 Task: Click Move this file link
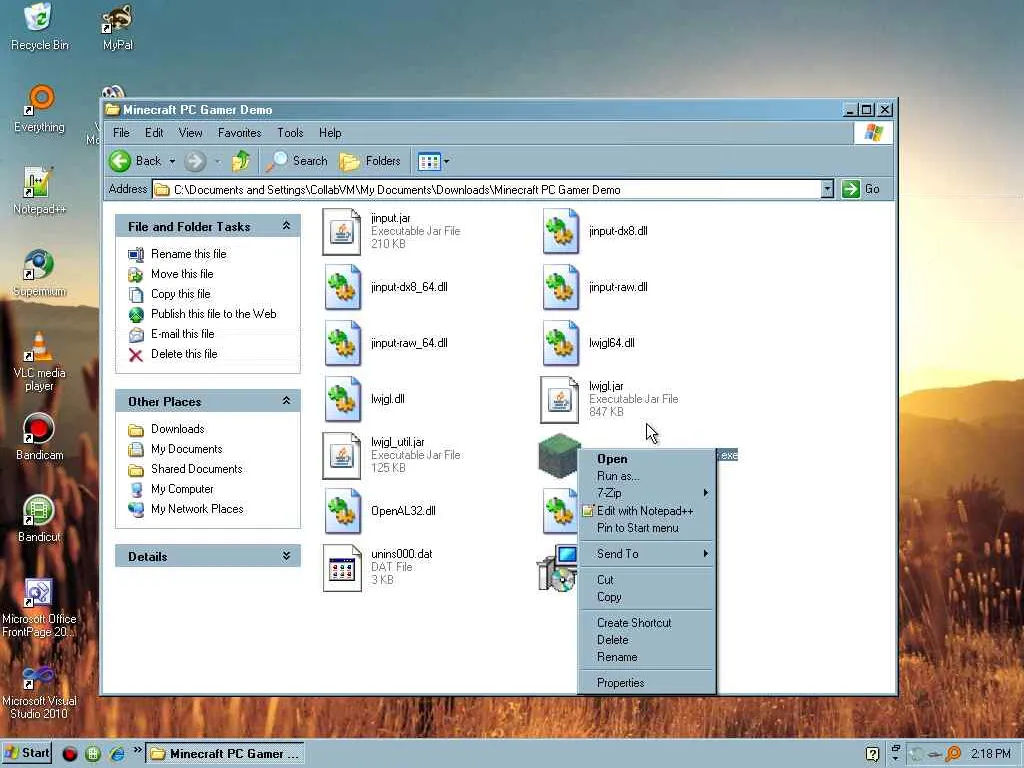point(182,274)
